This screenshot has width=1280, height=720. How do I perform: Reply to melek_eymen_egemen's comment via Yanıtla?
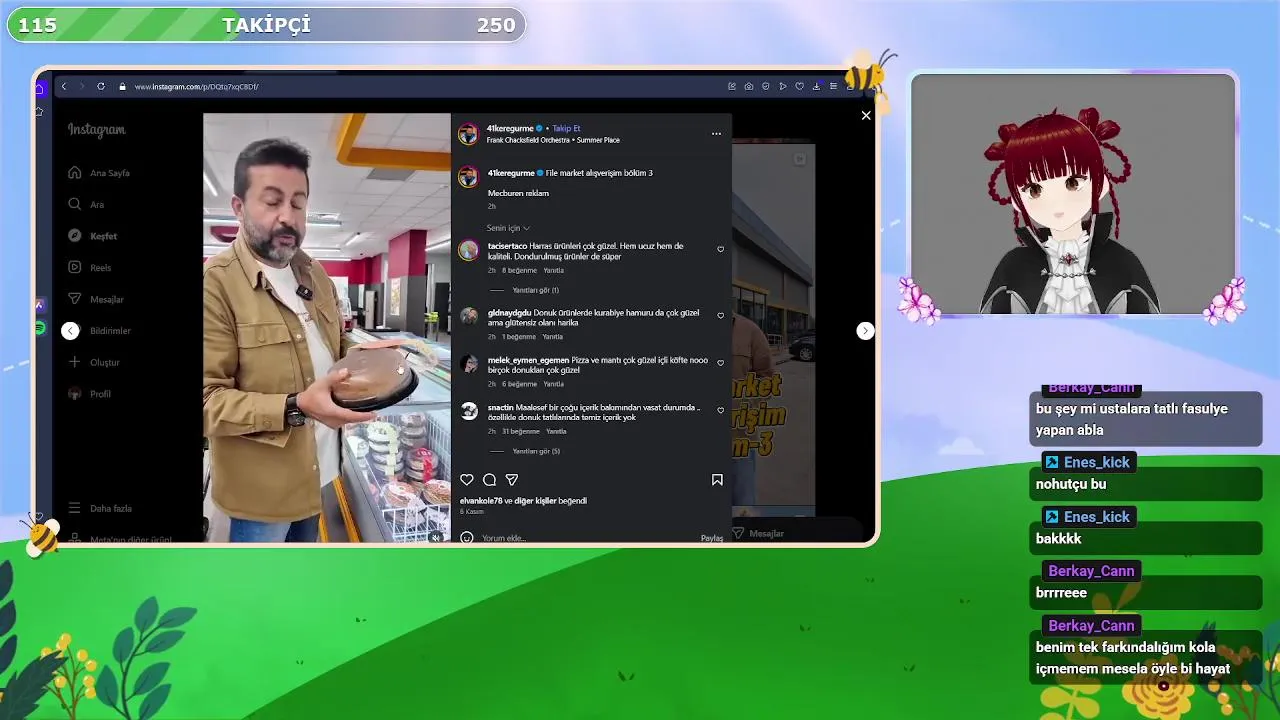point(553,384)
